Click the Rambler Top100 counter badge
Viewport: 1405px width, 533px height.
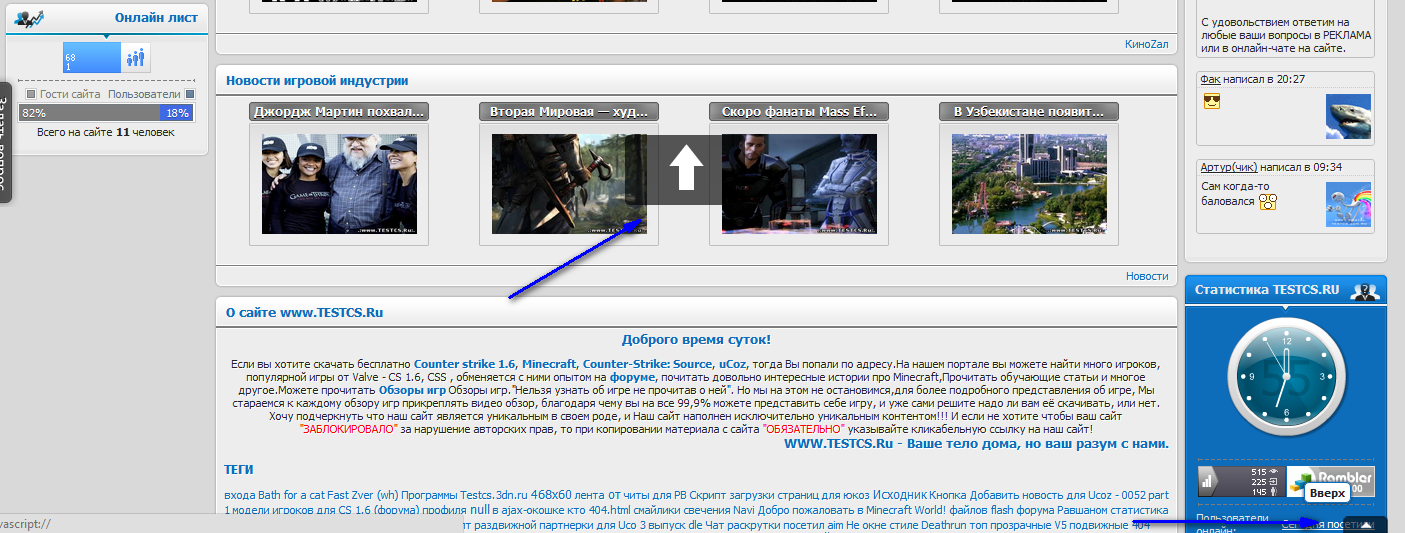click(1330, 482)
